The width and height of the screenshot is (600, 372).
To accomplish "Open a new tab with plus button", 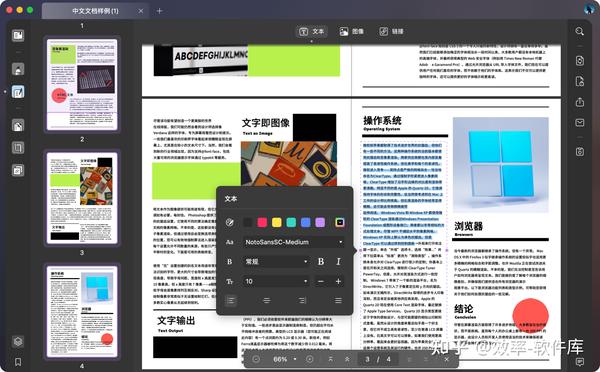I will pyautogui.click(x=160, y=11).
